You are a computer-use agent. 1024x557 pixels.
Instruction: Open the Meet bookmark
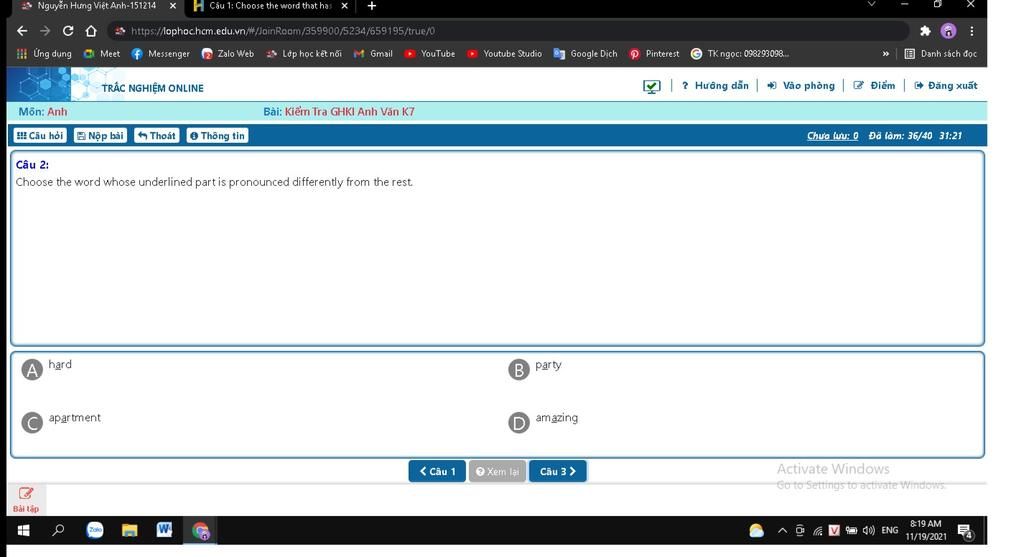tap(102, 54)
